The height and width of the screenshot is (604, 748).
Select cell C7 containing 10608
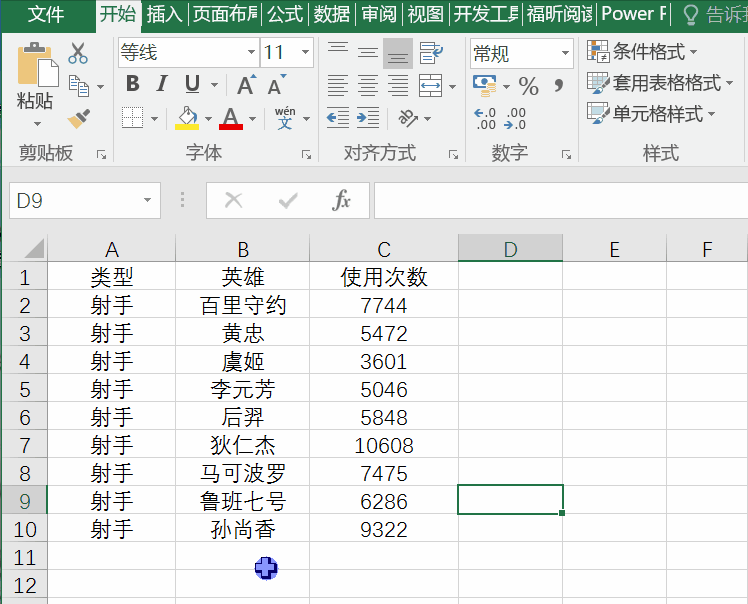click(384, 445)
